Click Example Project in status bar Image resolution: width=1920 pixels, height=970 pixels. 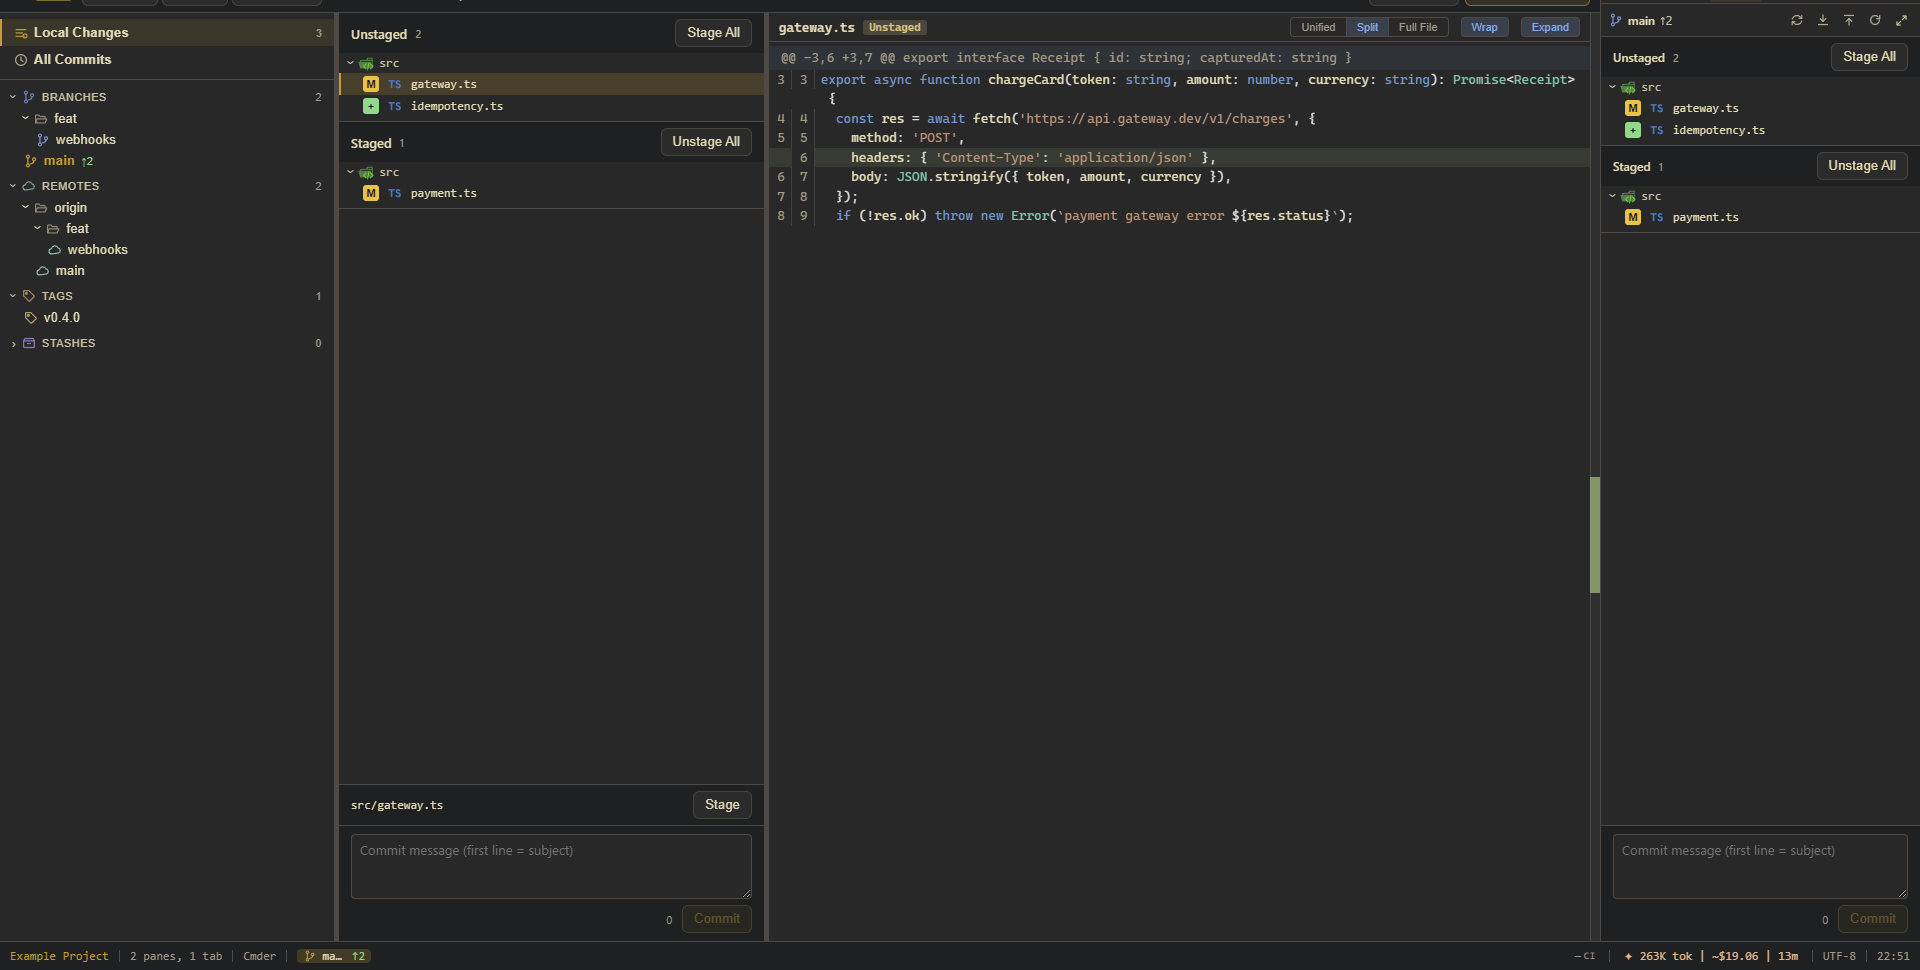coord(59,956)
